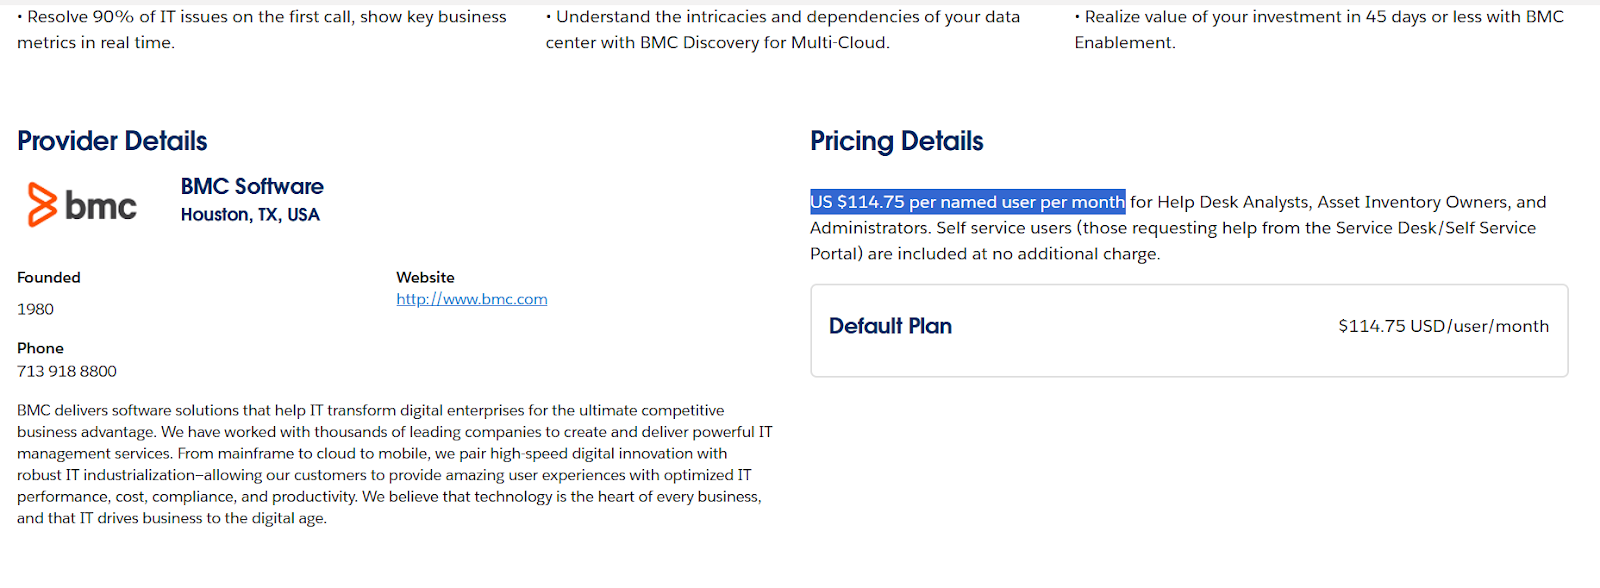Click the BMC Discovery for Multi-Cloud bullet

(x=783, y=29)
